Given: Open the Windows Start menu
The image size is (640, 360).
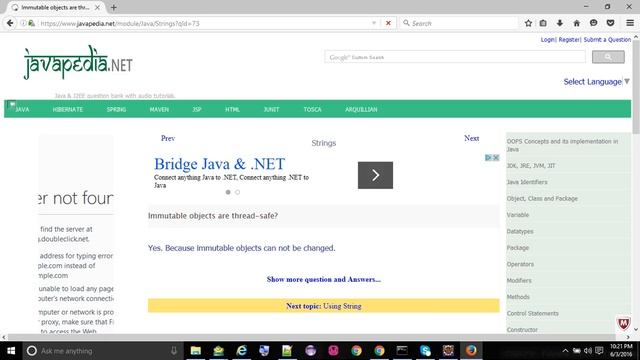Looking at the screenshot, I should pyautogui.click(x=11, y=351).
